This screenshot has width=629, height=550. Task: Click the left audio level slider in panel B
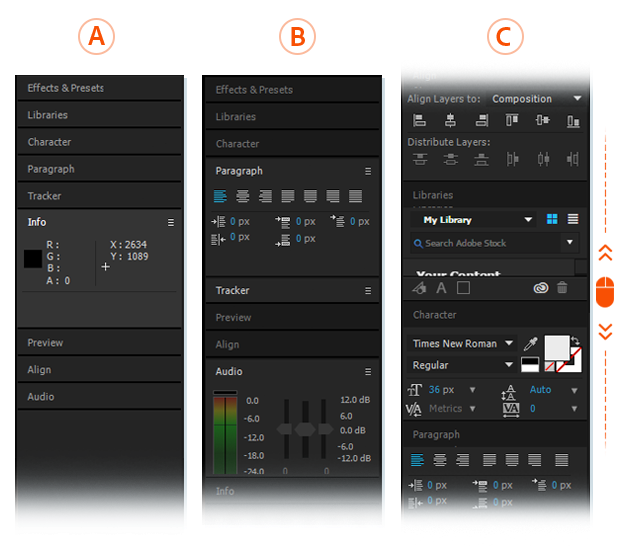click(285, 429)
